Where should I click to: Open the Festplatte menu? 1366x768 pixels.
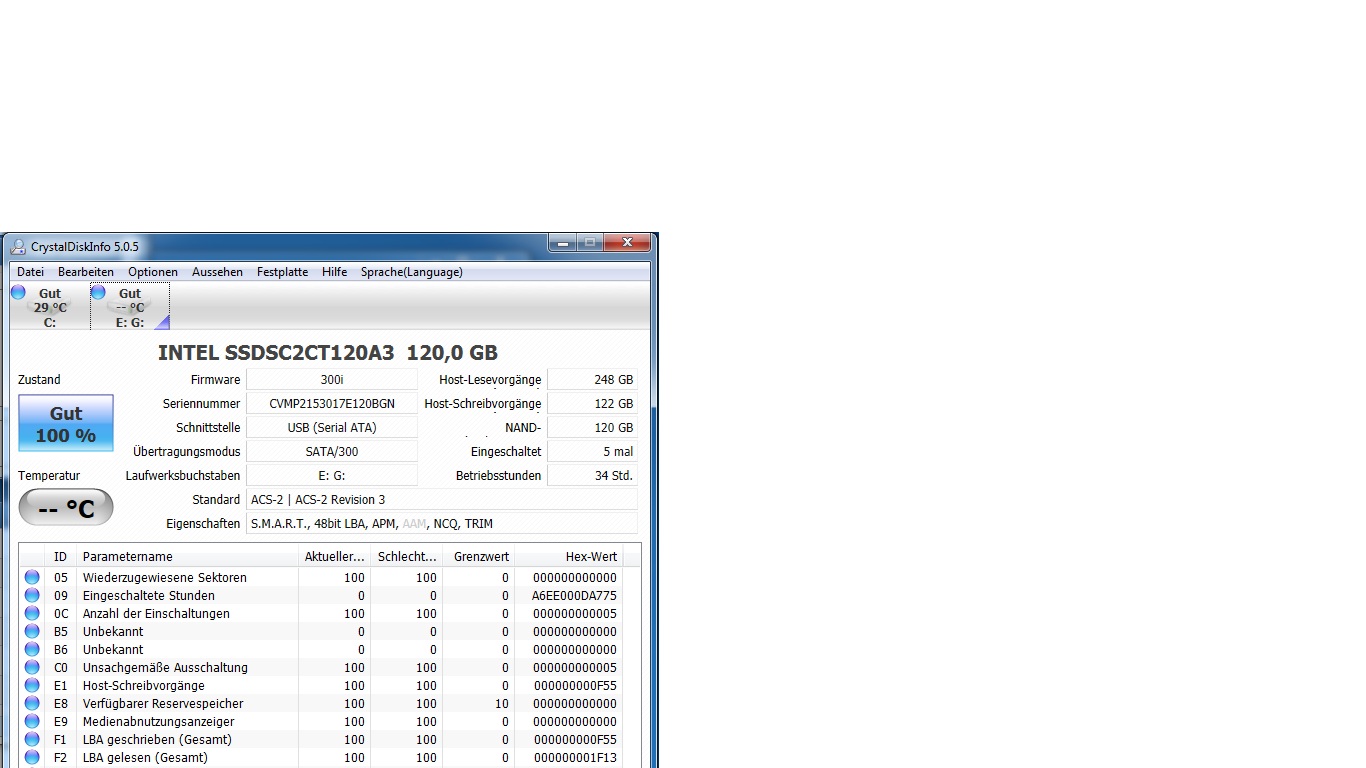(x=282, y=272)
